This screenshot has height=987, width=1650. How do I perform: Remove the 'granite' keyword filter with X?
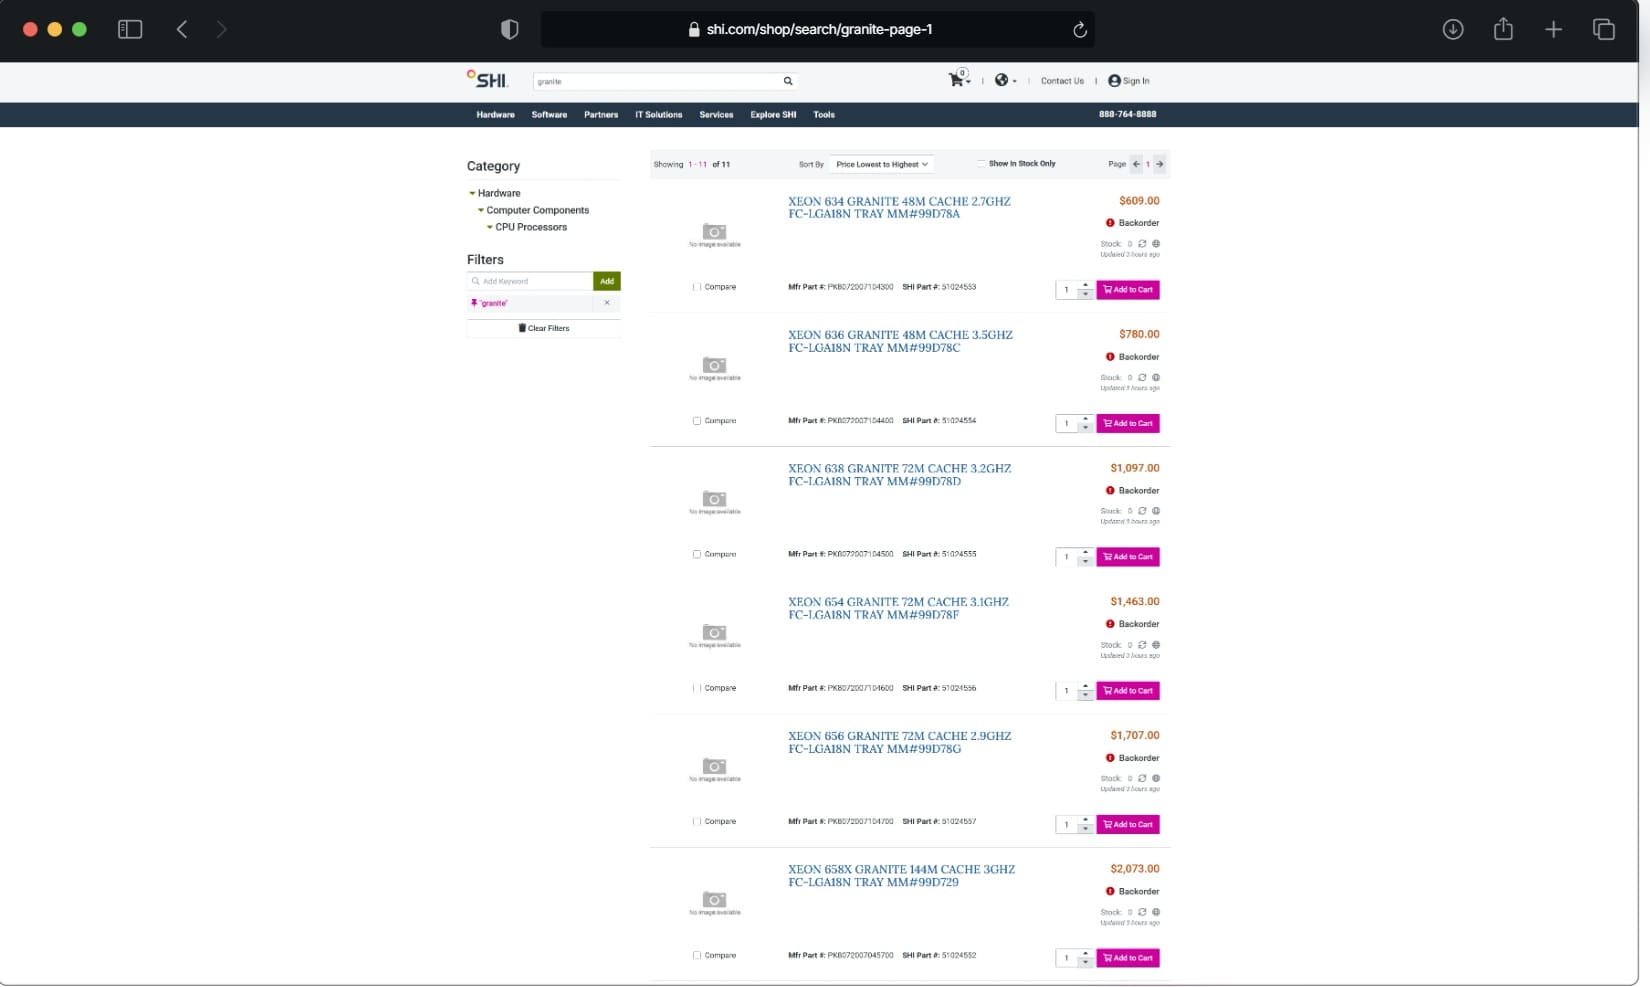(607, 303)
